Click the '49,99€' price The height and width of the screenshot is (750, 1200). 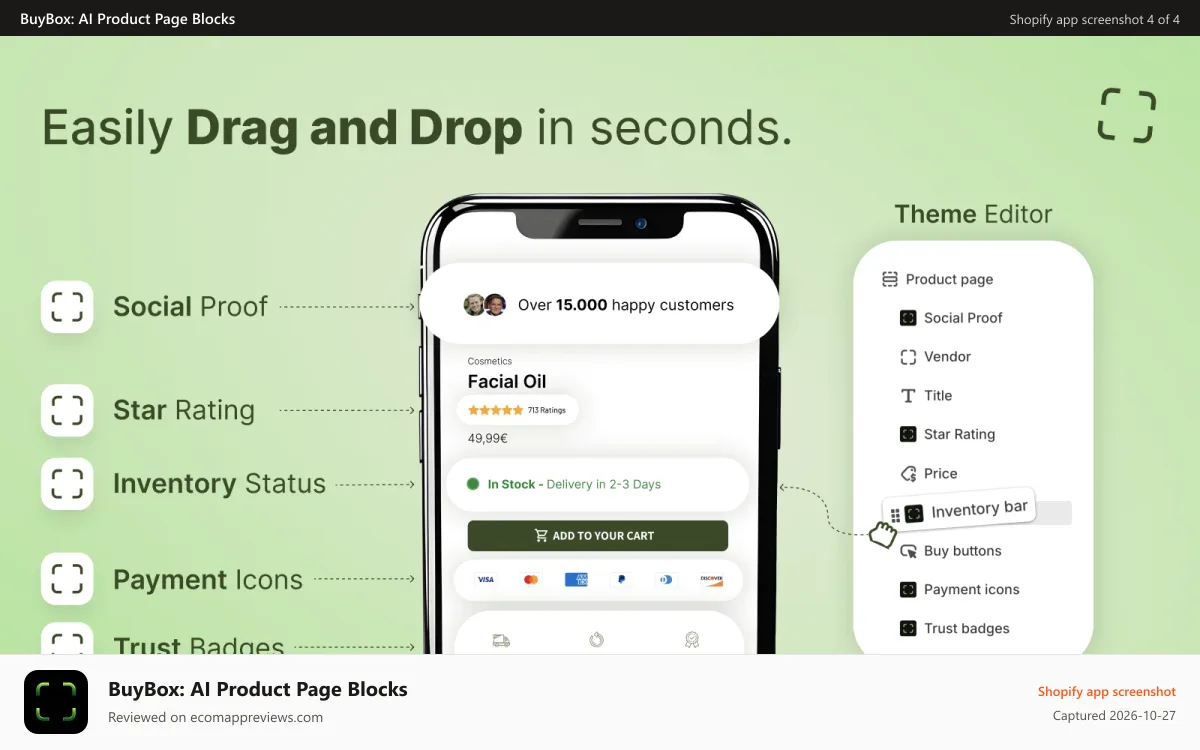488,438
